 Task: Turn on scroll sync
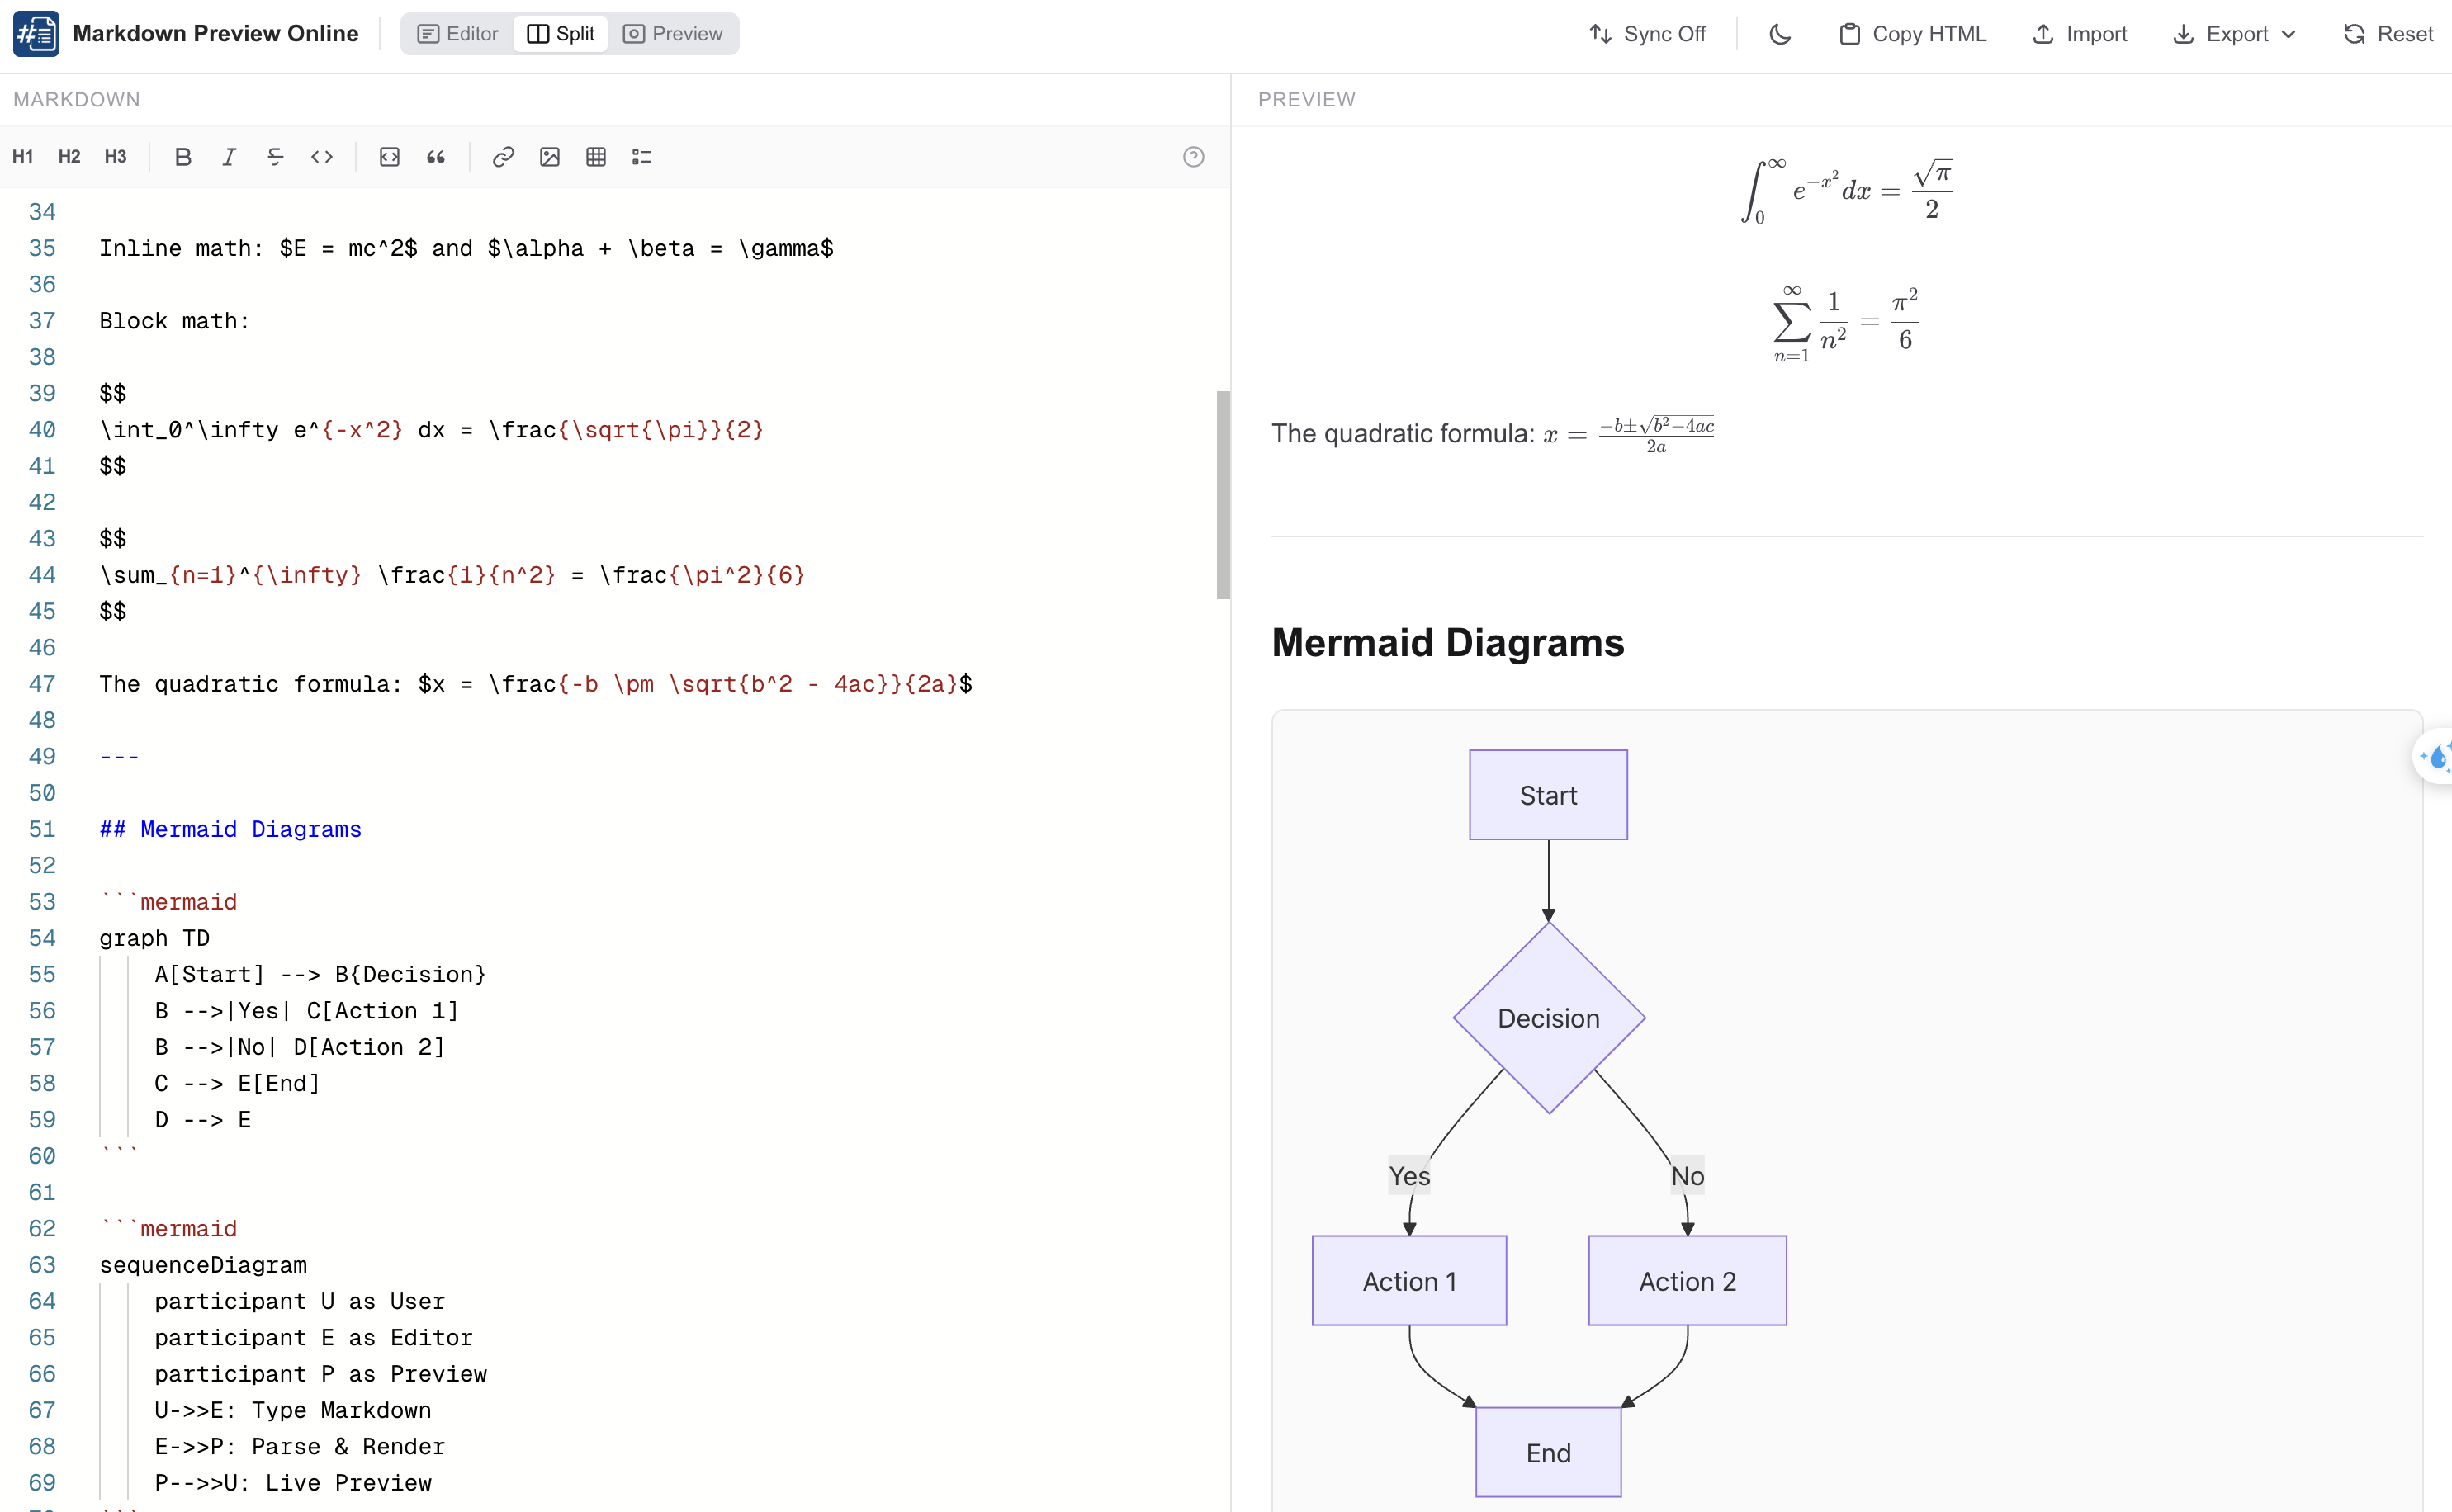1646,33
